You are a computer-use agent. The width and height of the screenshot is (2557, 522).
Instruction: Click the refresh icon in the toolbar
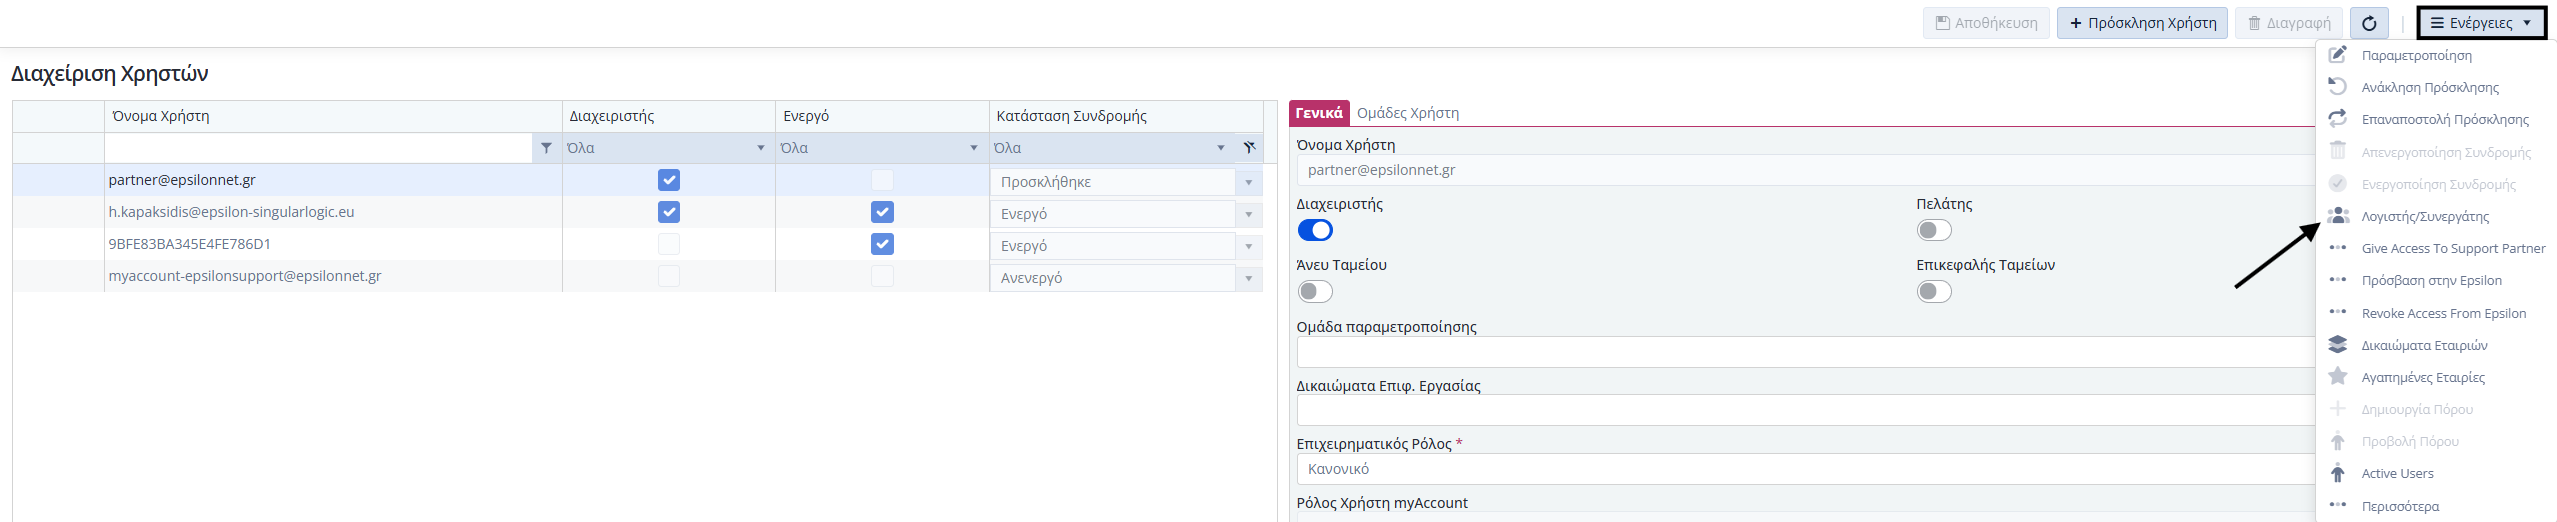pyautogui.click(x=2369, y=23)
